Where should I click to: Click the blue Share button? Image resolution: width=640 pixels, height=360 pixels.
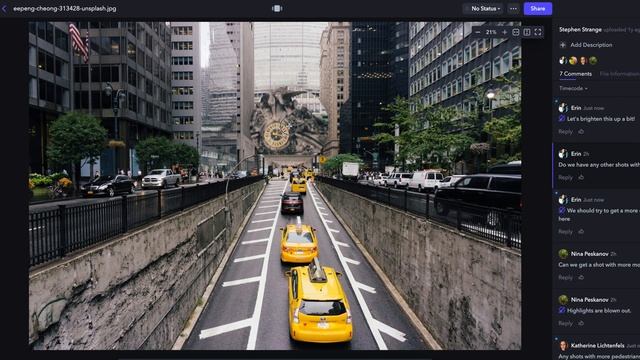538,9
